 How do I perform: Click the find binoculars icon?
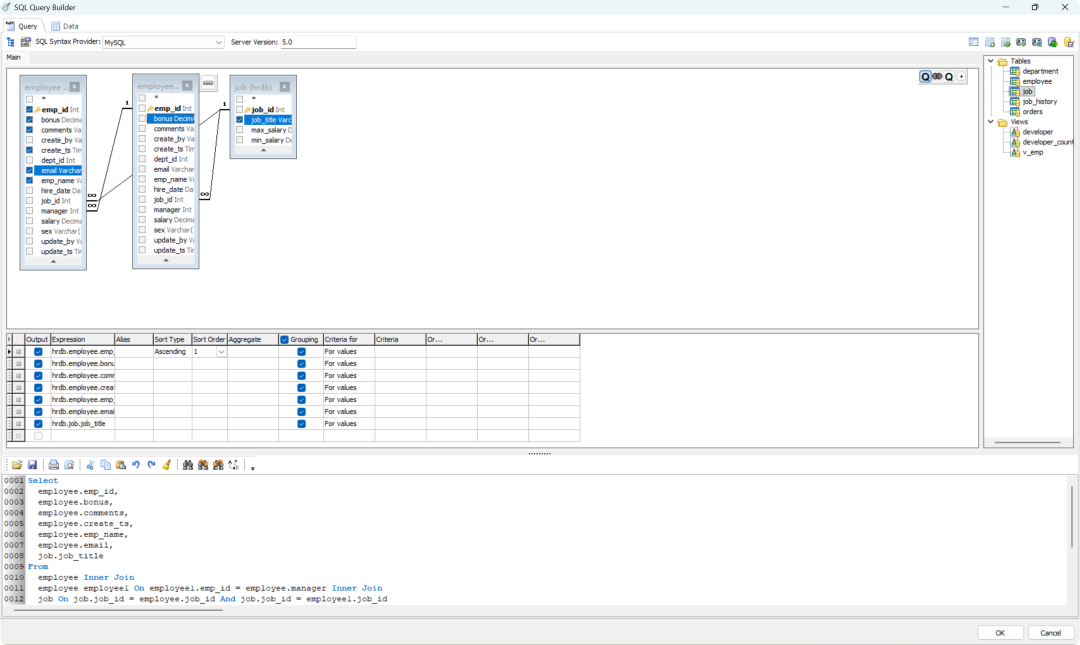(x=187, y=465)
